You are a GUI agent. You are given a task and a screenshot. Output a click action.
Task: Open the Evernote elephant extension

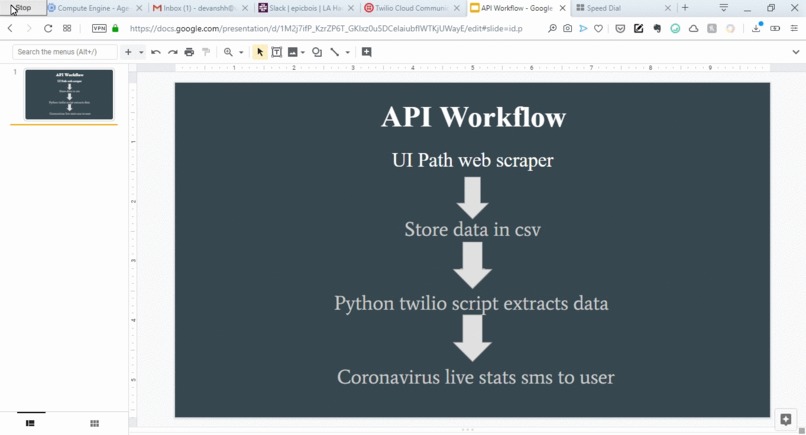pos(657,28)
